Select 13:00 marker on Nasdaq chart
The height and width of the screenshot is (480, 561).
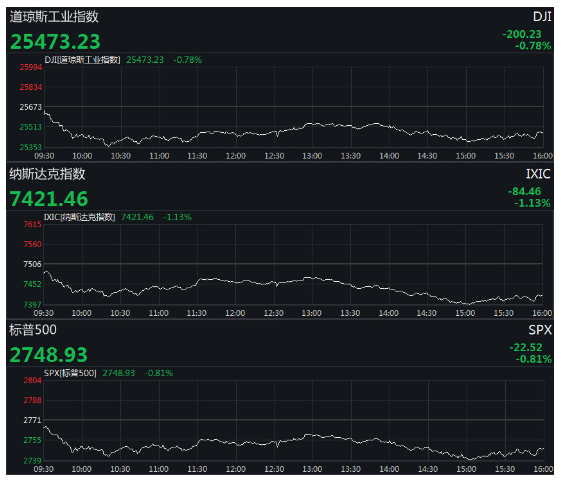312,313
